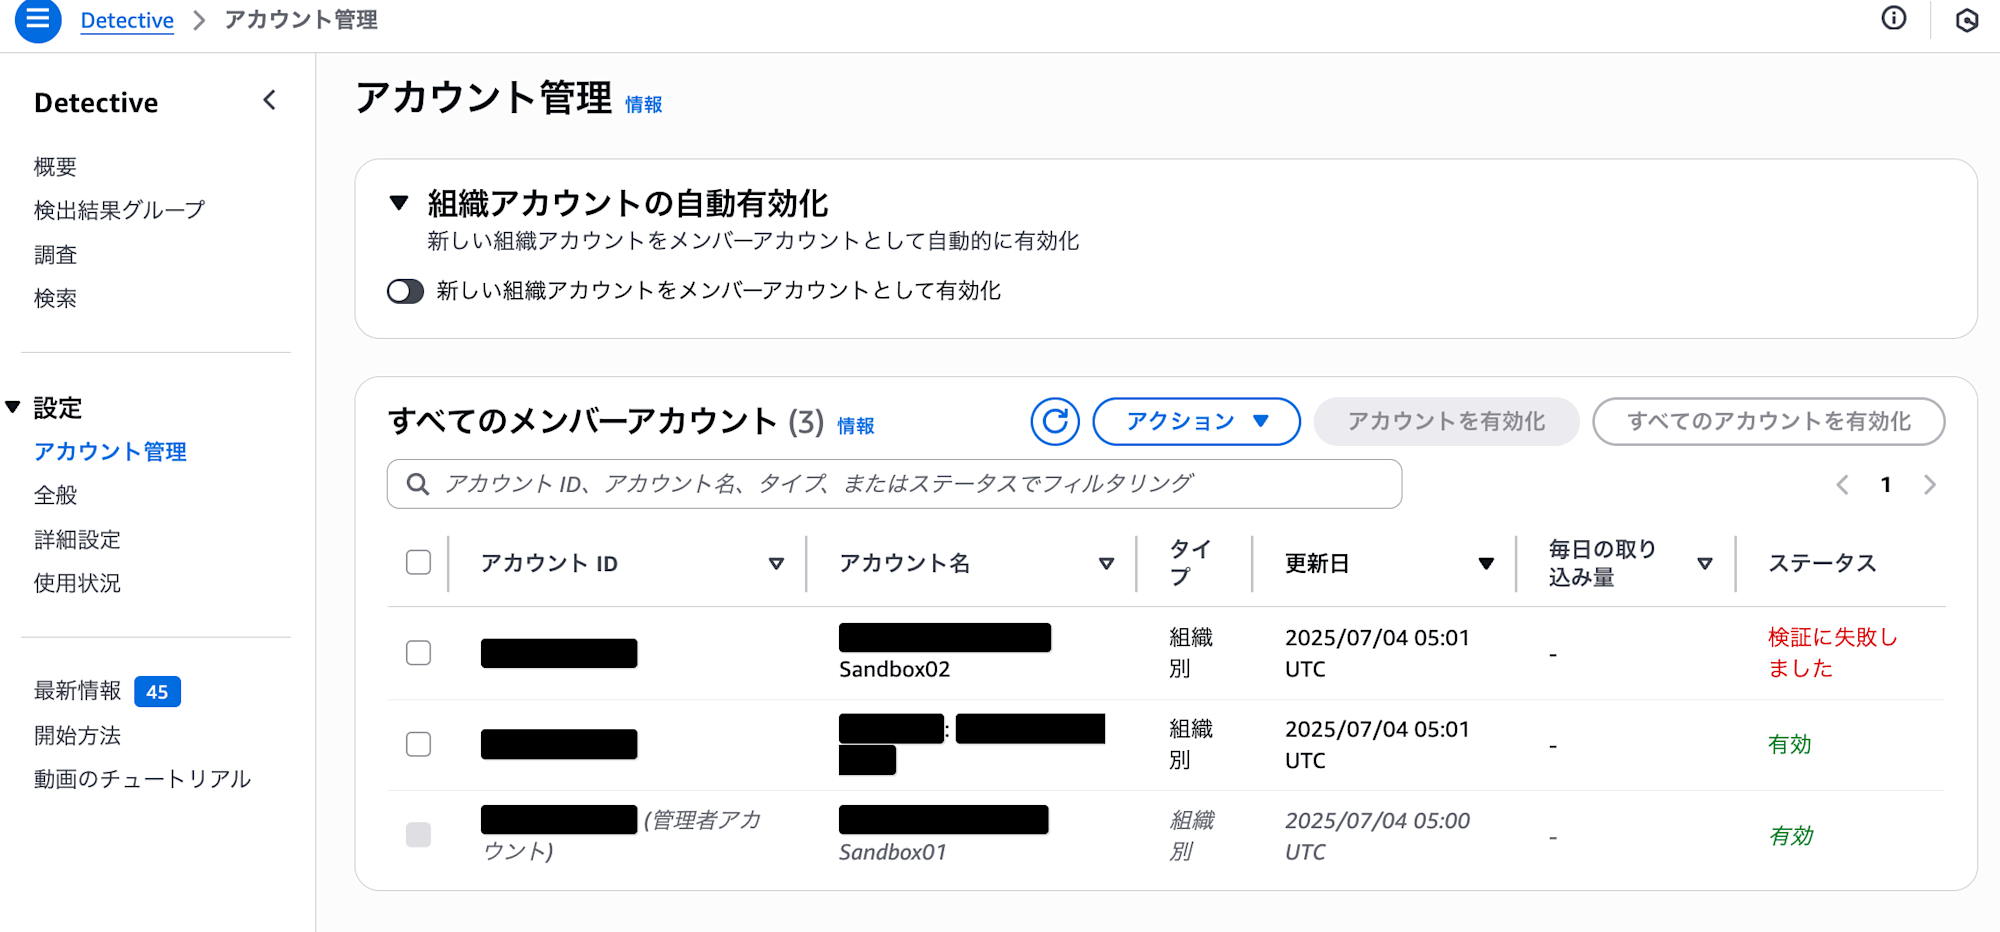The height and width of the screenshot is (932, 2000).
Task: Open the hamburger navigation menu
Action: pyautogui.click(x=38, y=20)
